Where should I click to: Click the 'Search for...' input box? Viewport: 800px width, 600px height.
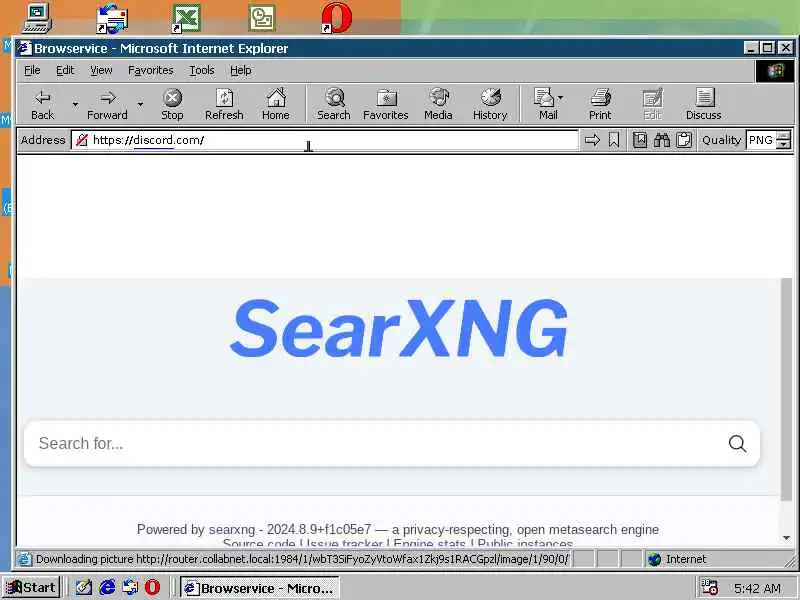point(378,443)
